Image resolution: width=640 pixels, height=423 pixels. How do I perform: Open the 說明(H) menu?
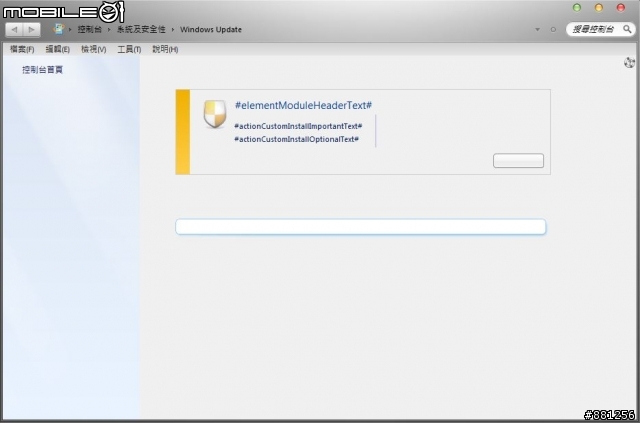coord(165,49)
